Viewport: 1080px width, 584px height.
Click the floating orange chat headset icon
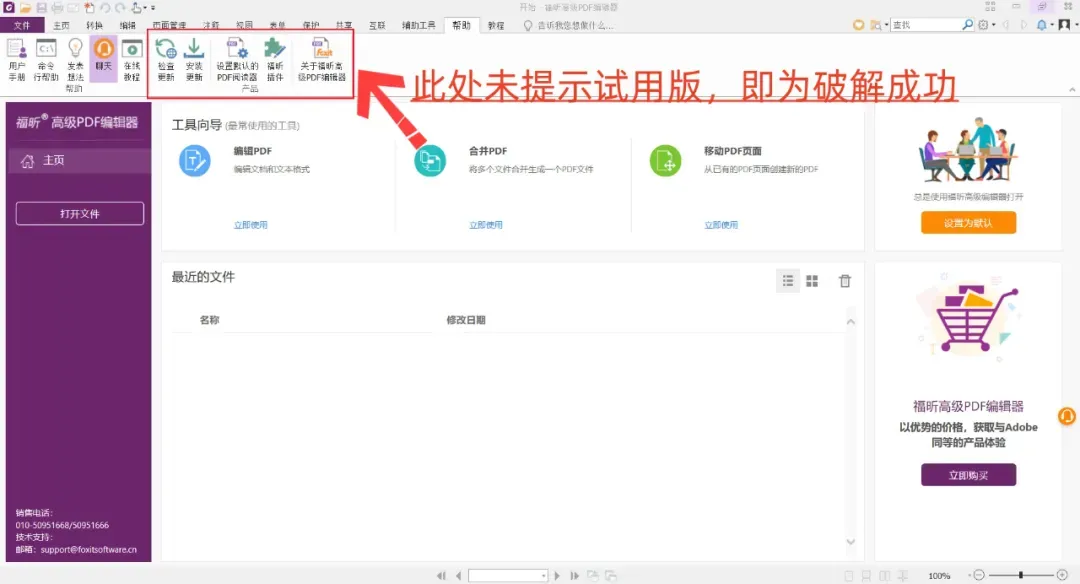(1066, 416)
